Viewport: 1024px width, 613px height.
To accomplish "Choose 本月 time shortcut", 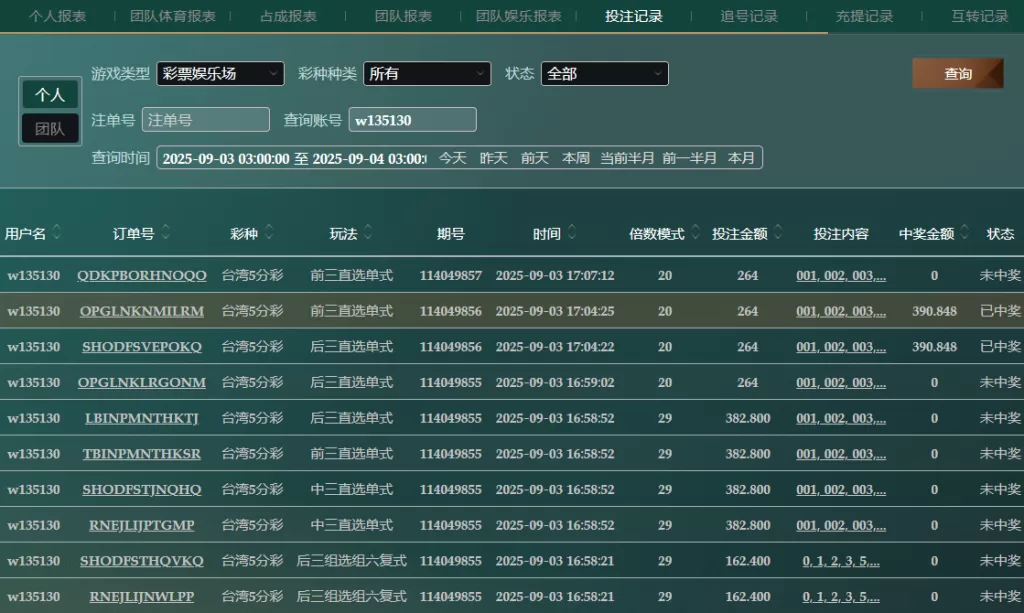I will (741, 158).
